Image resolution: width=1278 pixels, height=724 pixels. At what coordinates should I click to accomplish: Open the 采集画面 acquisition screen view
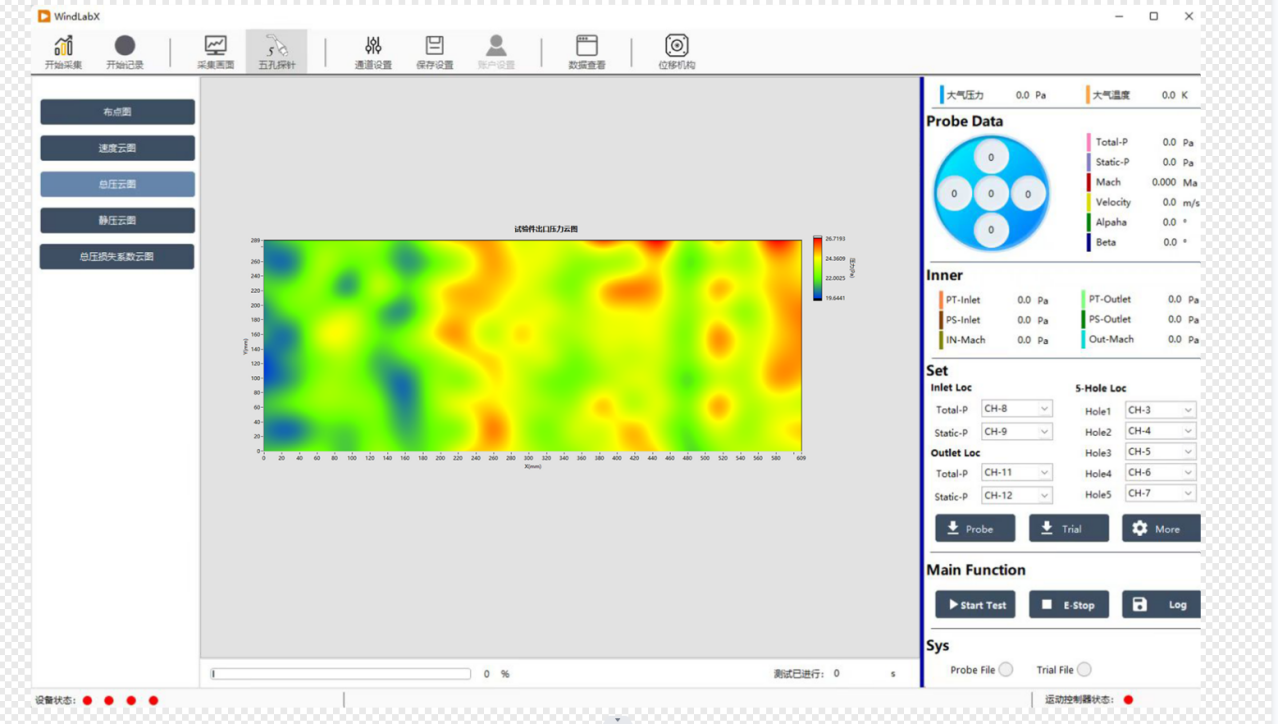coord(215,52)
